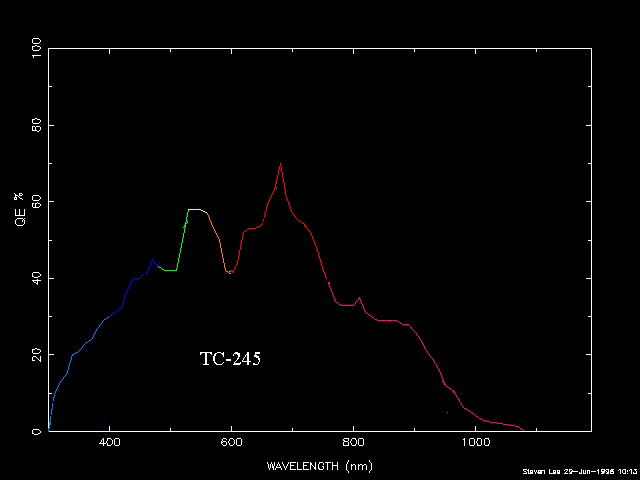
Task: Click the 20 tick label on y-axis
Action: 37,355
